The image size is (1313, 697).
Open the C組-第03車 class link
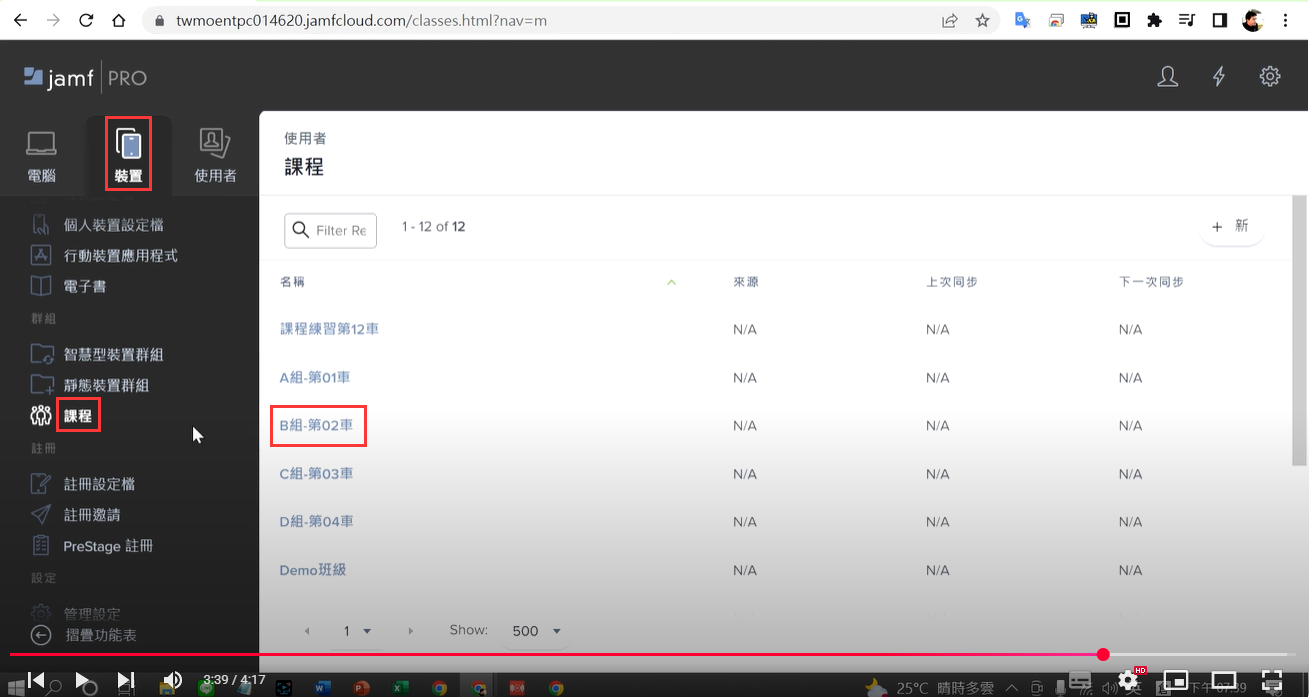pyautogui.click(x=316, y=473)
